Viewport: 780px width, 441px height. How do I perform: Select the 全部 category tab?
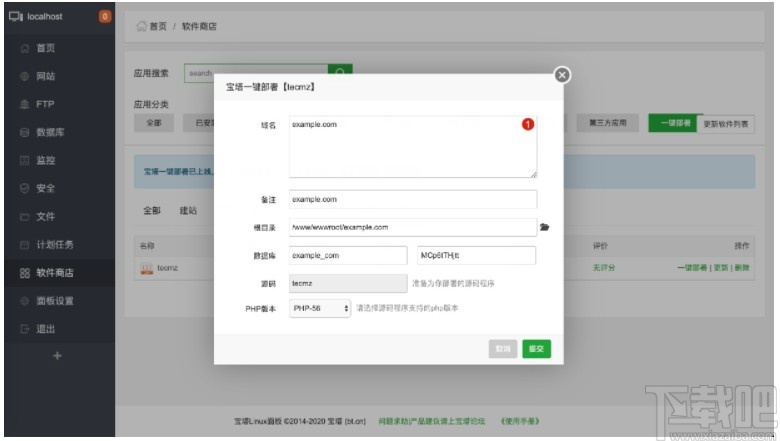tap(154, 123)
